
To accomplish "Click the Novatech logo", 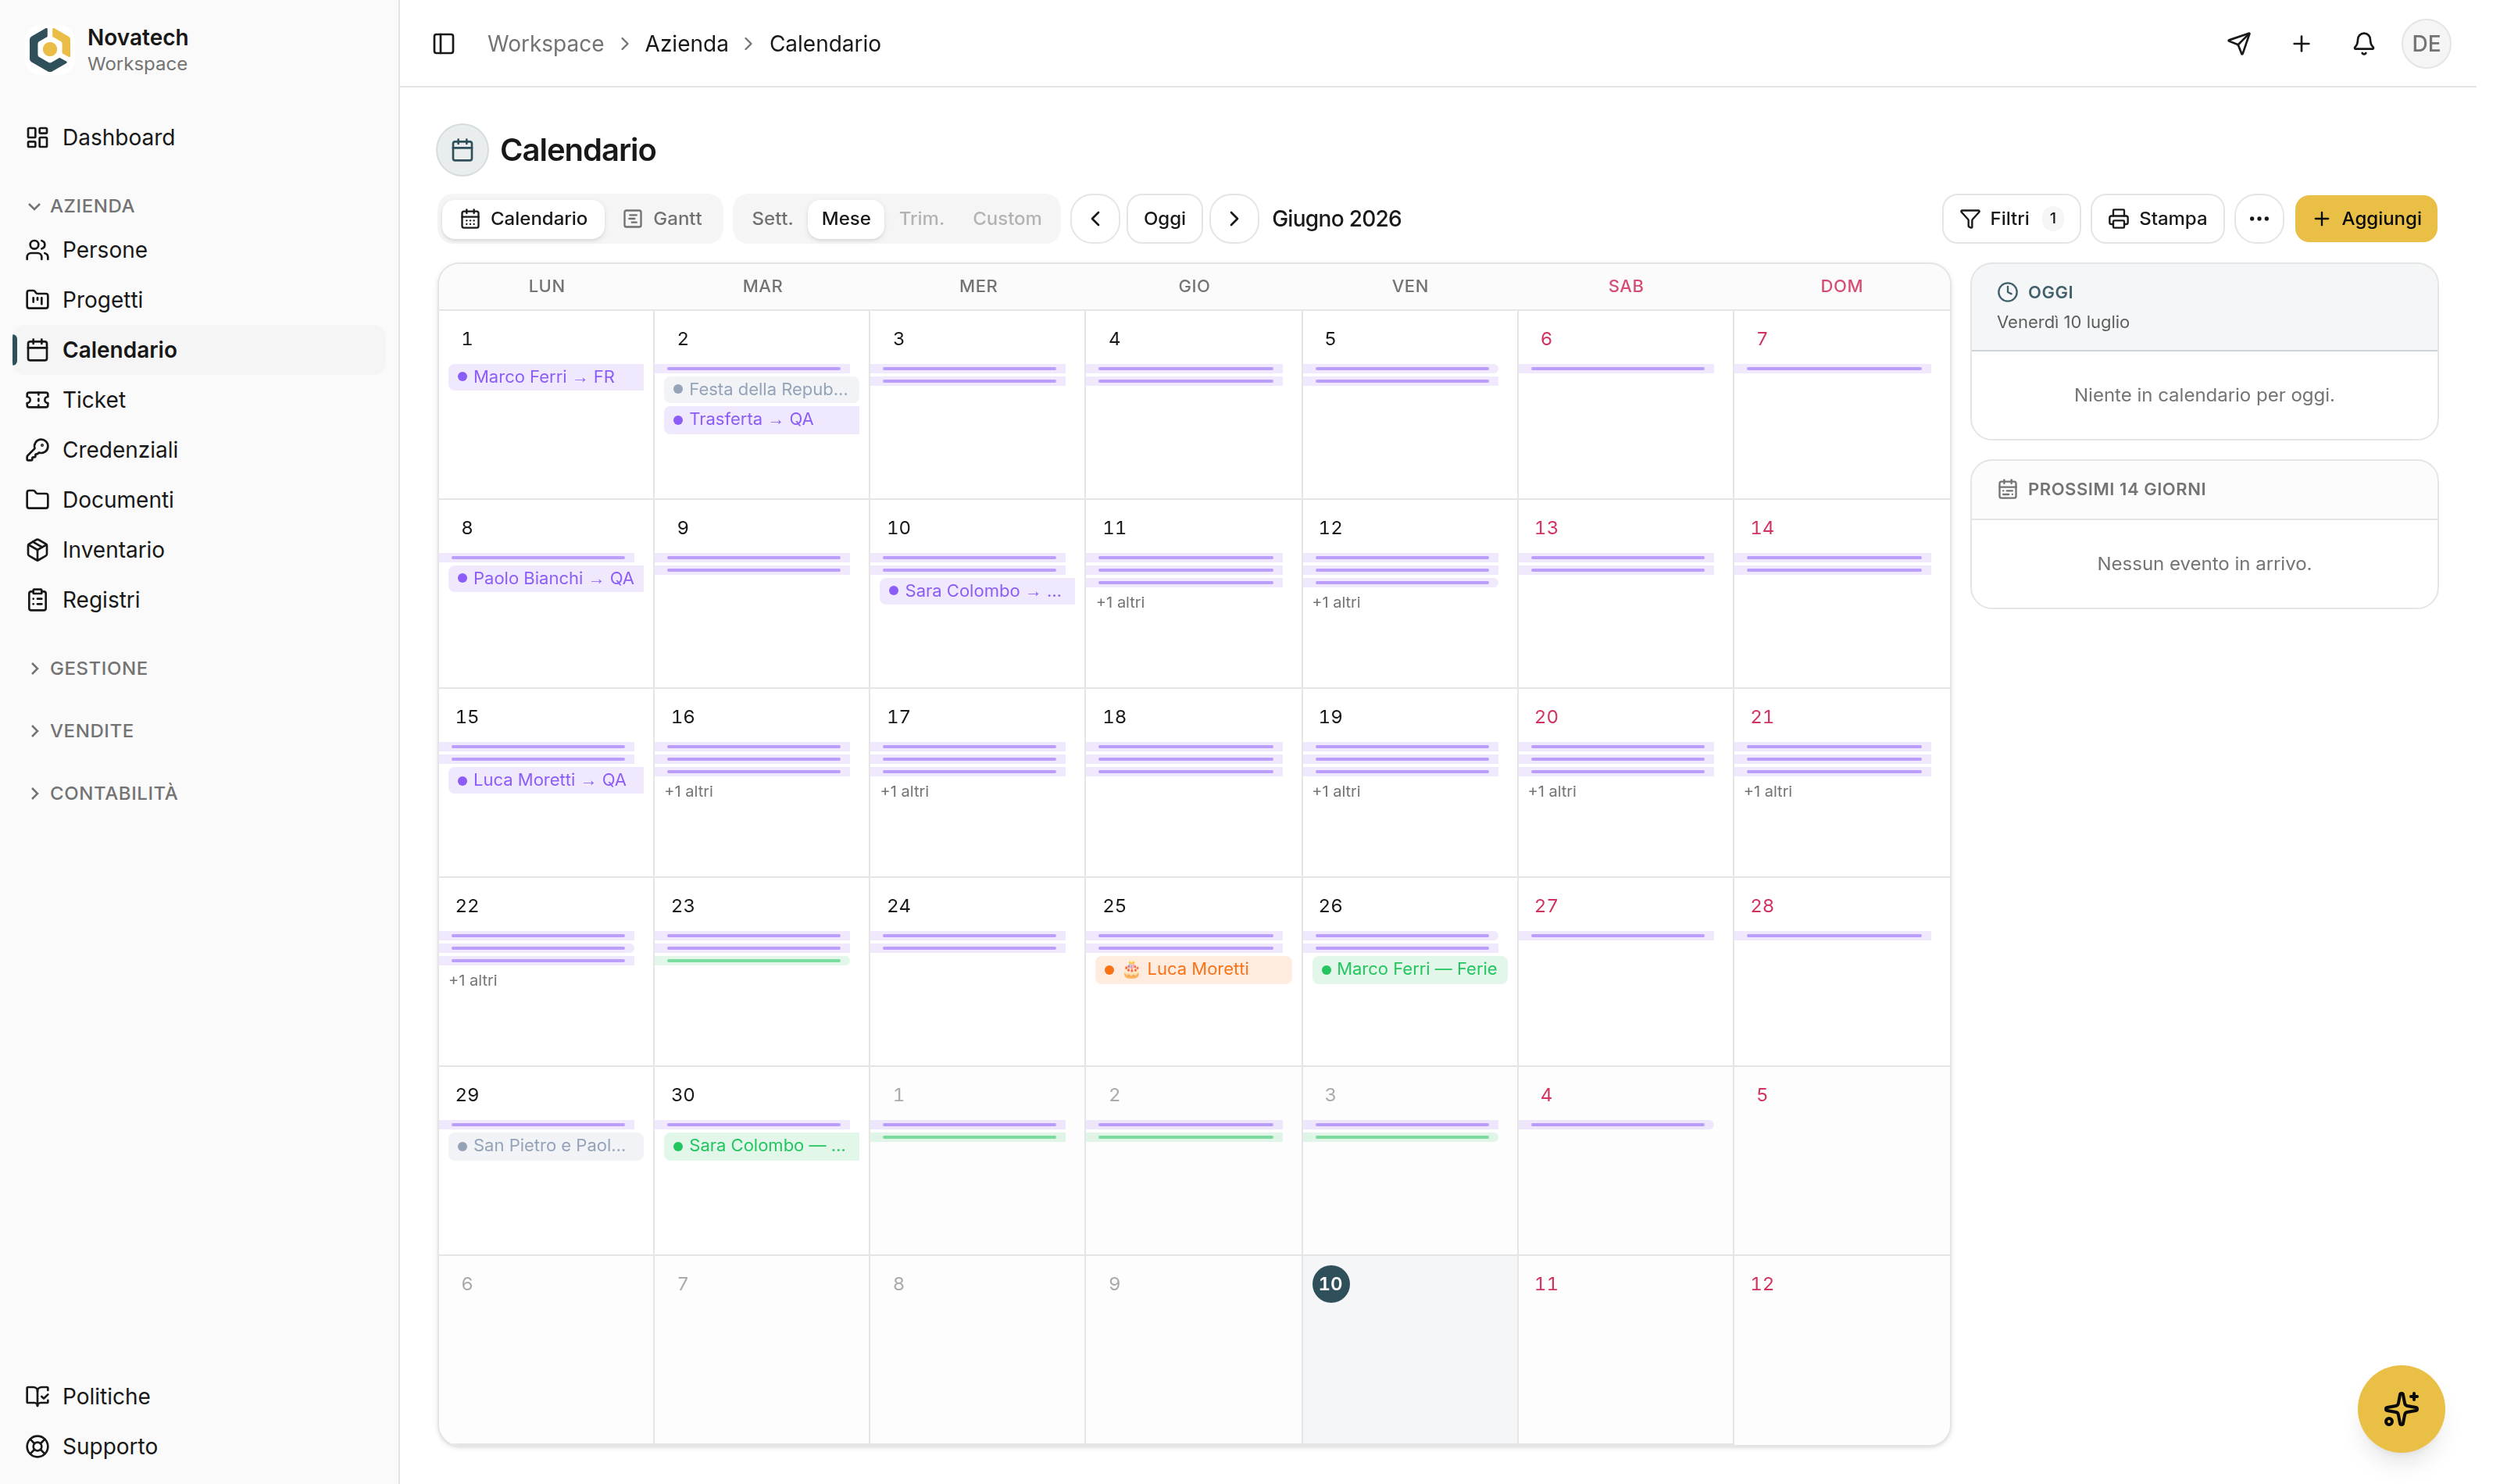I will (x=50, y=50).
